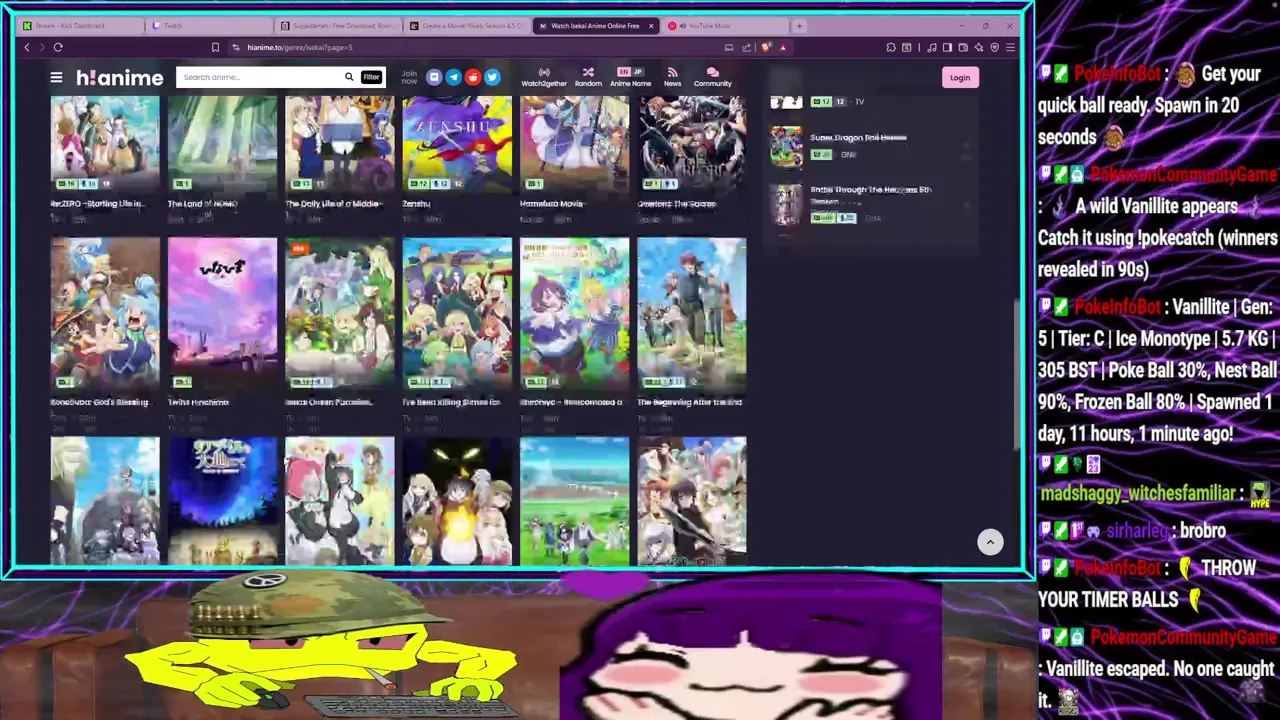Image resolution: width=1280 pixels, height=720 pixels.
Task: Open the Twitter join icon
Action: [491, 77]
